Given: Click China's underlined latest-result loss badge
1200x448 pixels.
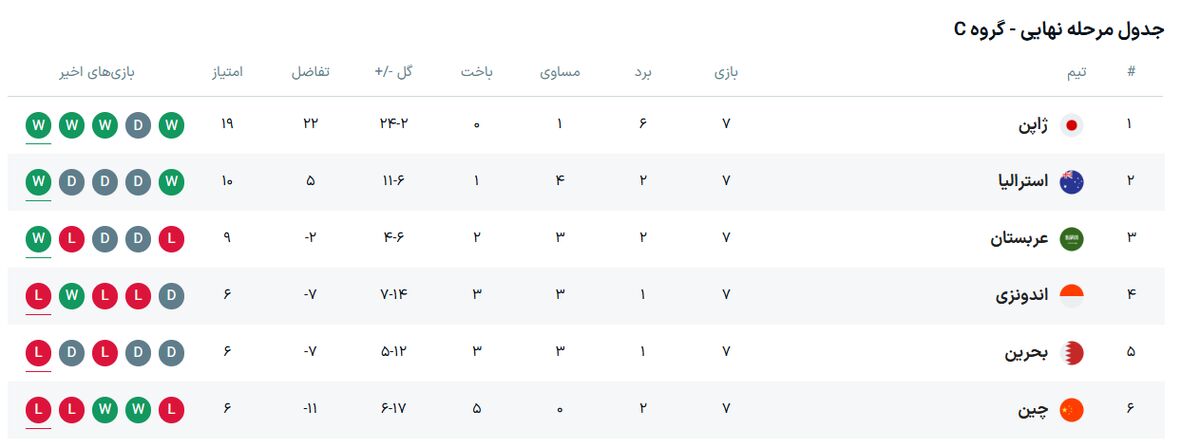Looking at the screenshot, I should point(39,410).
